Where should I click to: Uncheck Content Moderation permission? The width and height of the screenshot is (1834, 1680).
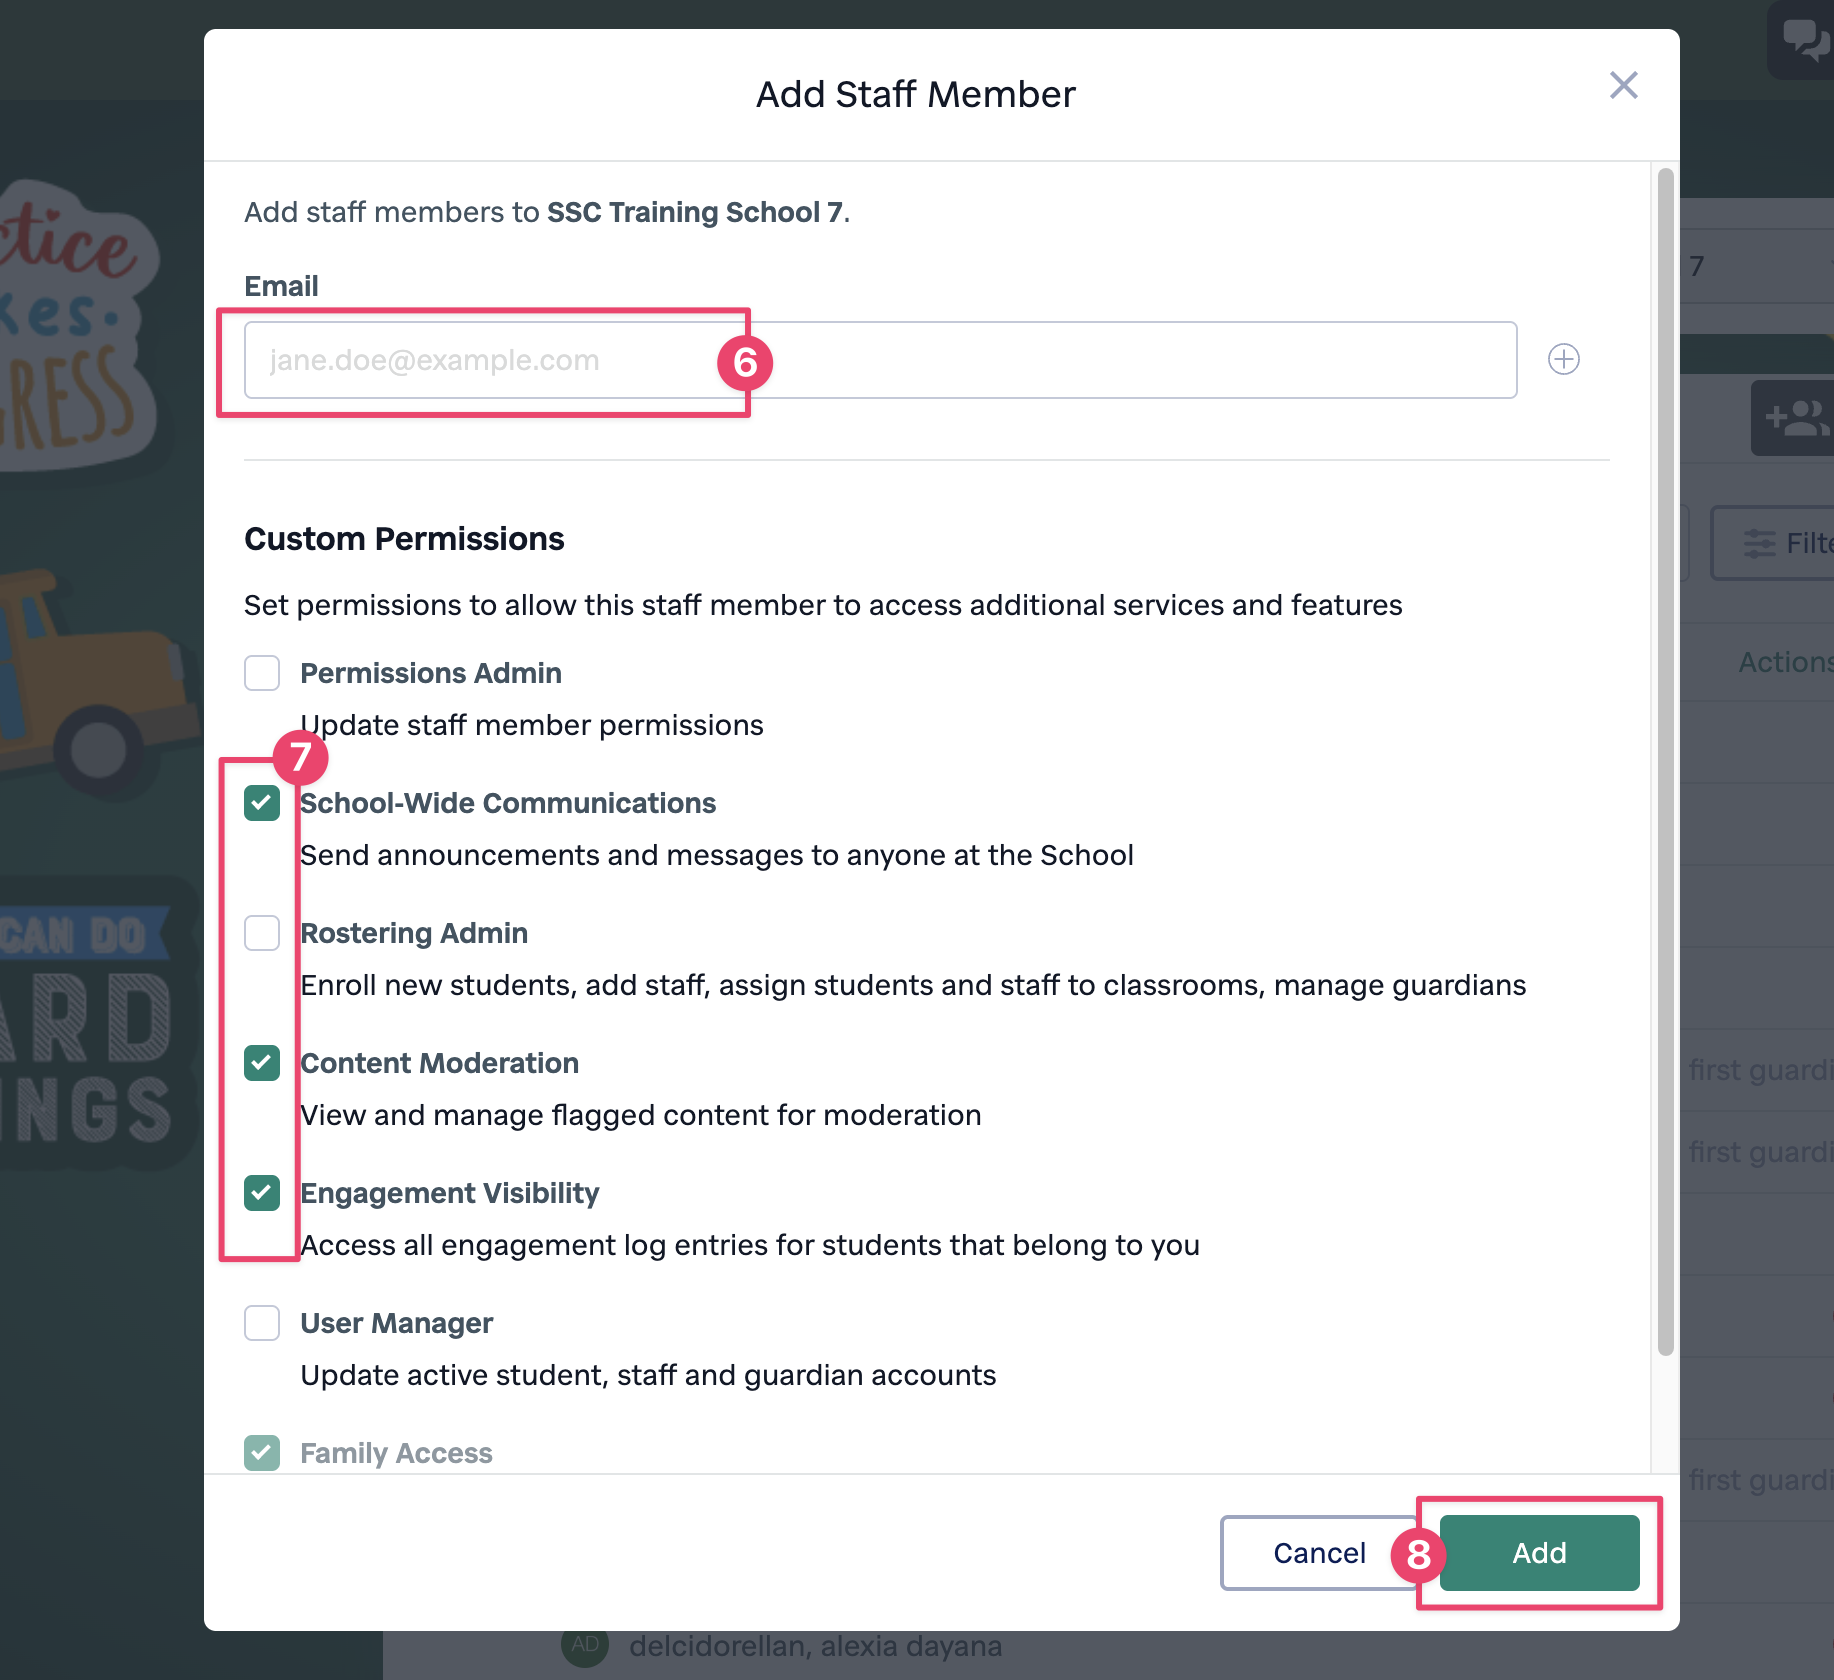(262, 1063)
